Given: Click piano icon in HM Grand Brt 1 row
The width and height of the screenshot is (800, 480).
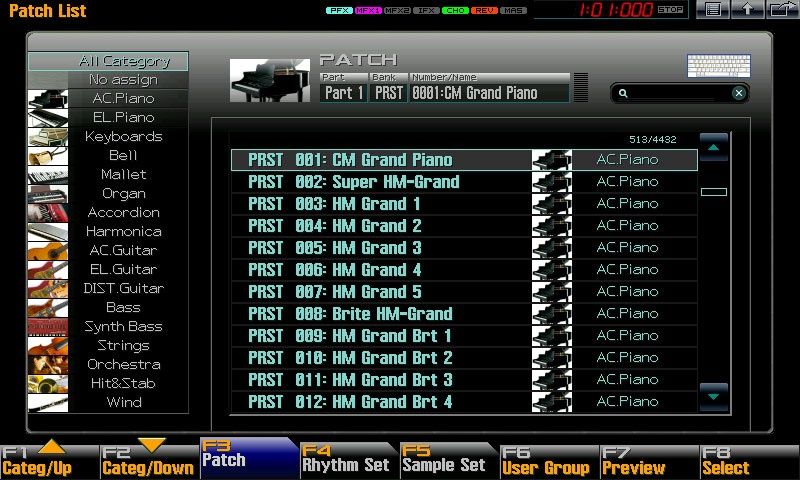Looking at the screenshot, I should coord(552,335).
